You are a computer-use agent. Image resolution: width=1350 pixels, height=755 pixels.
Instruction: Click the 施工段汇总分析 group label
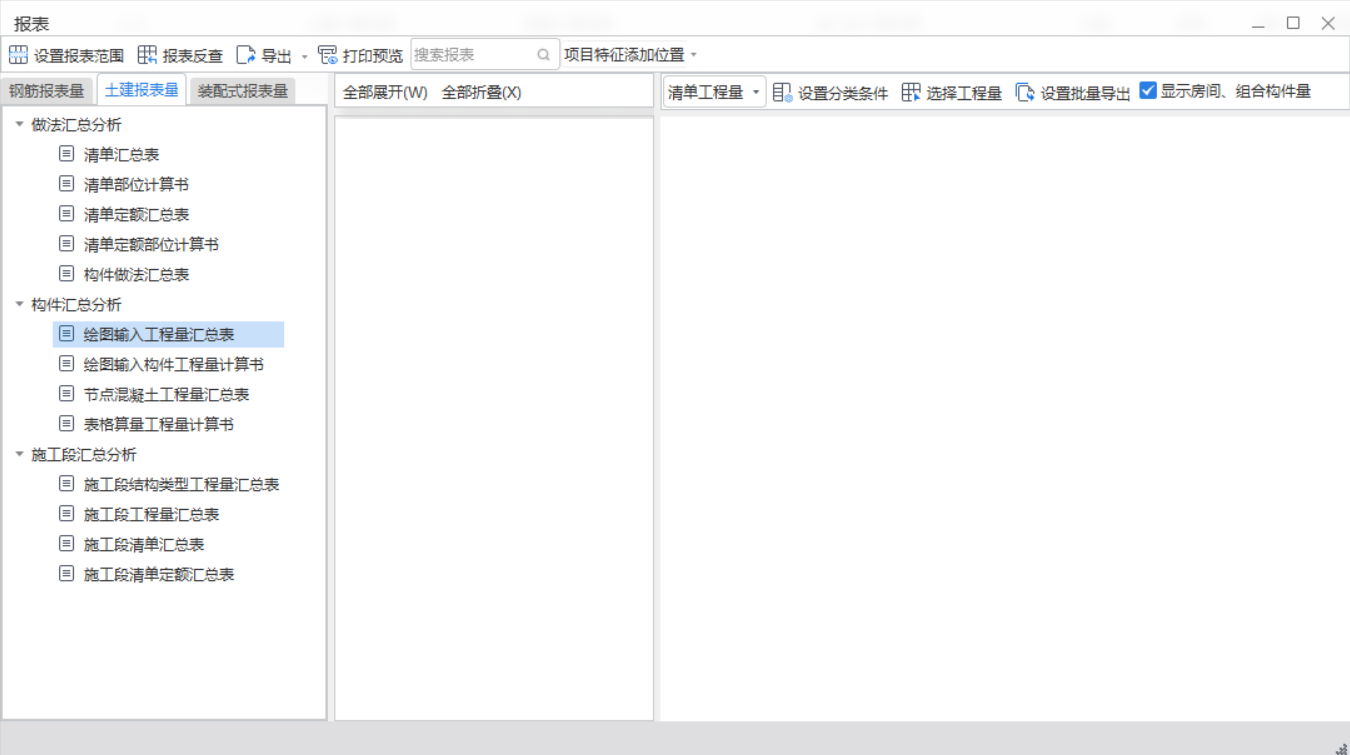pos(84,454)
